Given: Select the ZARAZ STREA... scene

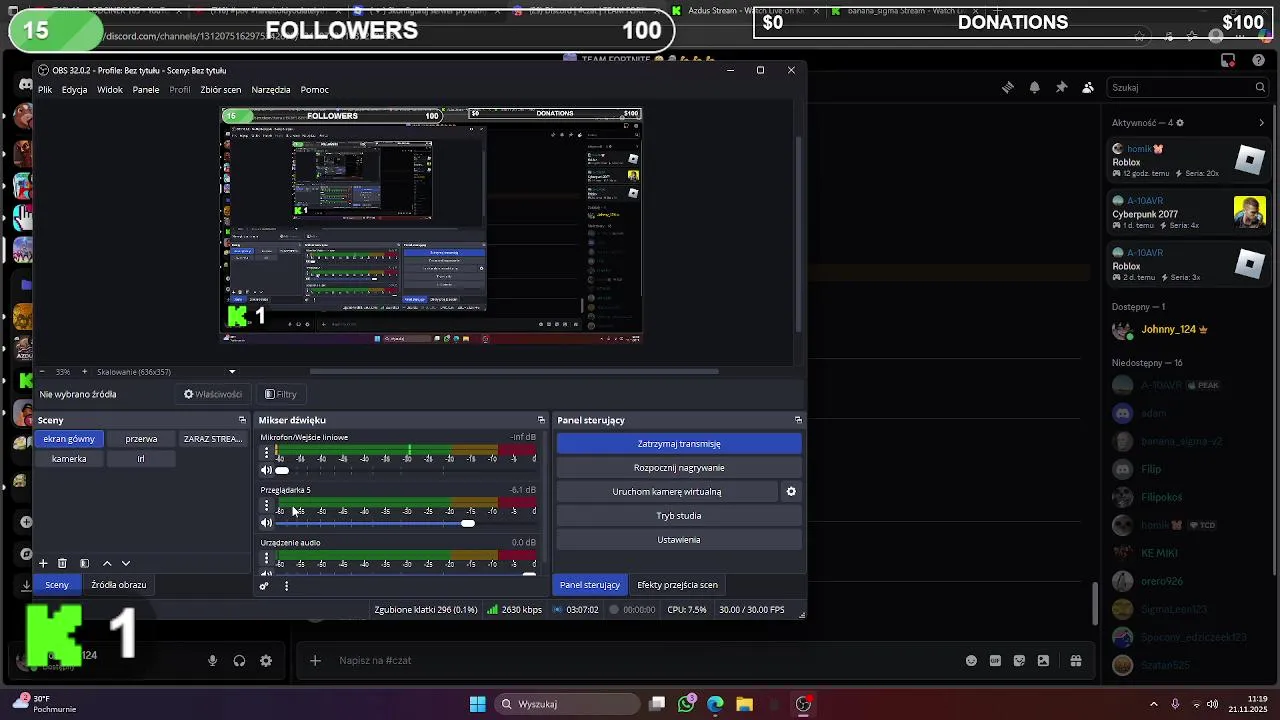Looking at the screenshot, I should click(212, 439).
